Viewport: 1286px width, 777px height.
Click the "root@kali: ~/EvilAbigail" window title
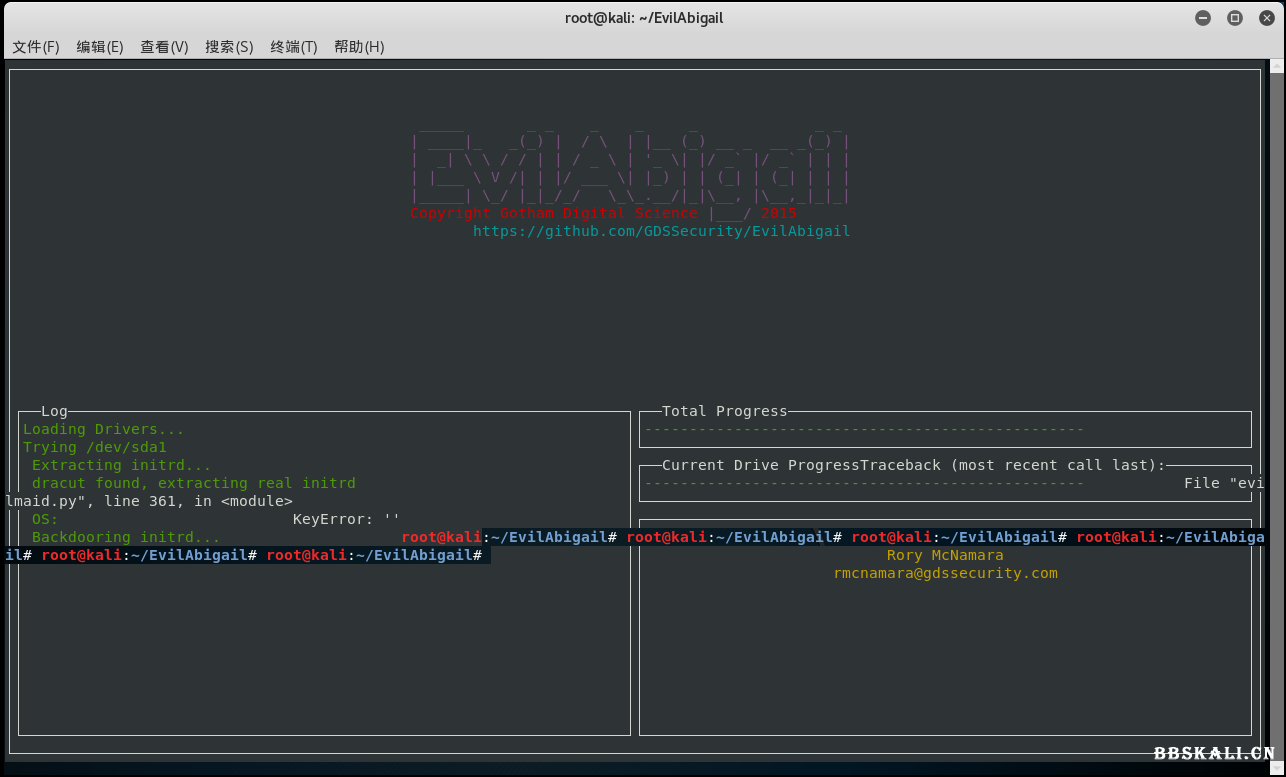(x=642, y=18)
